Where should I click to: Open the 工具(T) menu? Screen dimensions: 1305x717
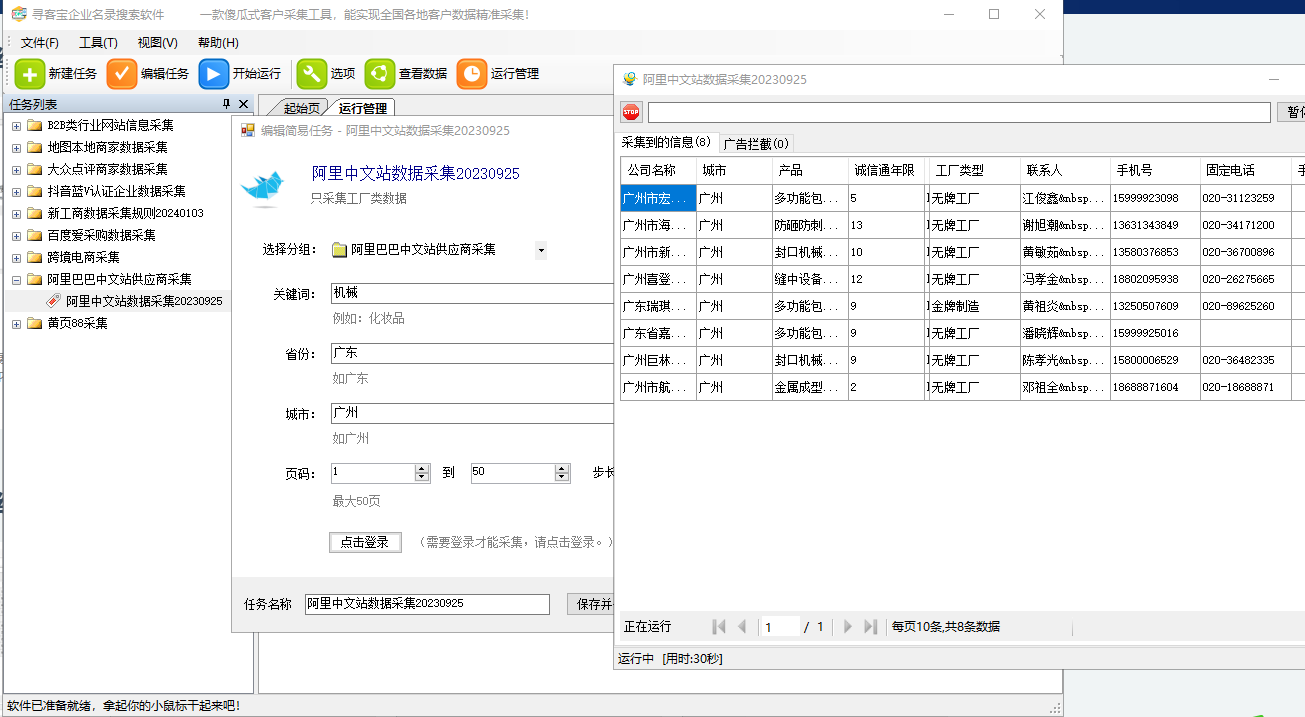pyautogui.click(x=98, y=43)
